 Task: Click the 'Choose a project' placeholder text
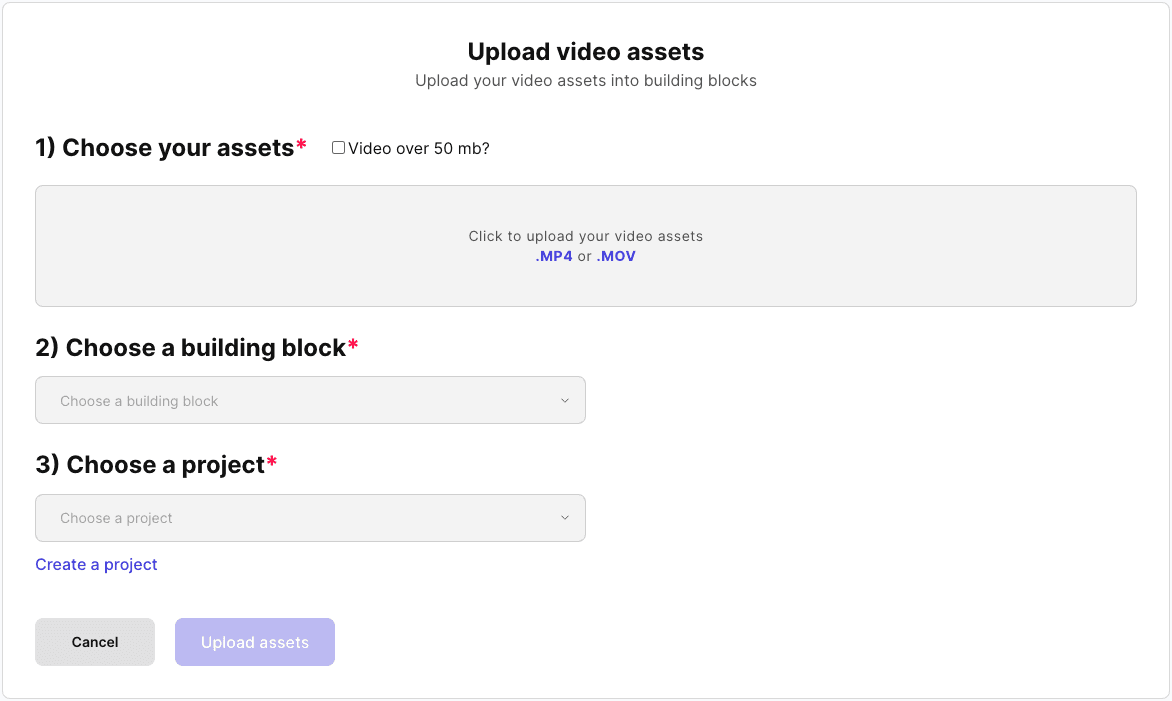116,518
